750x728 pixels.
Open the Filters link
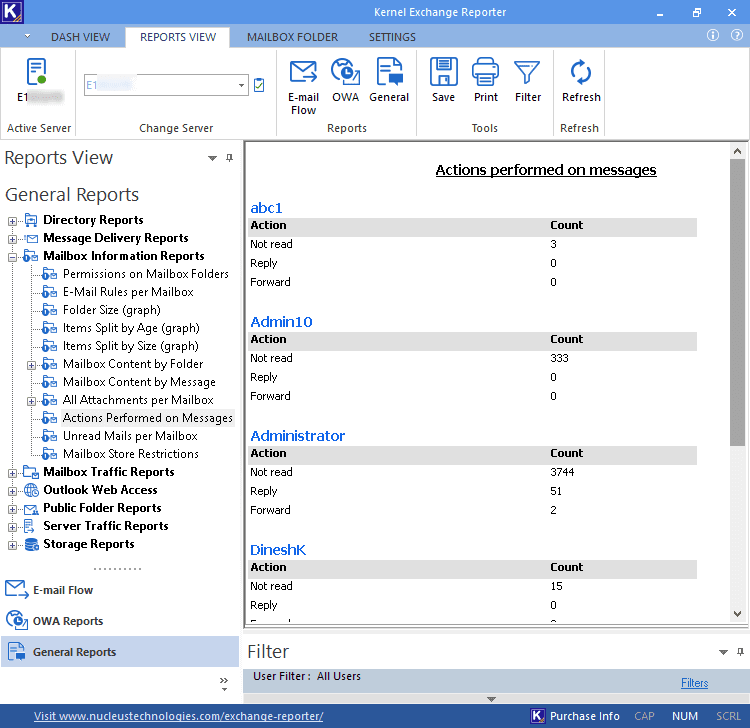[x=694, y=683]
